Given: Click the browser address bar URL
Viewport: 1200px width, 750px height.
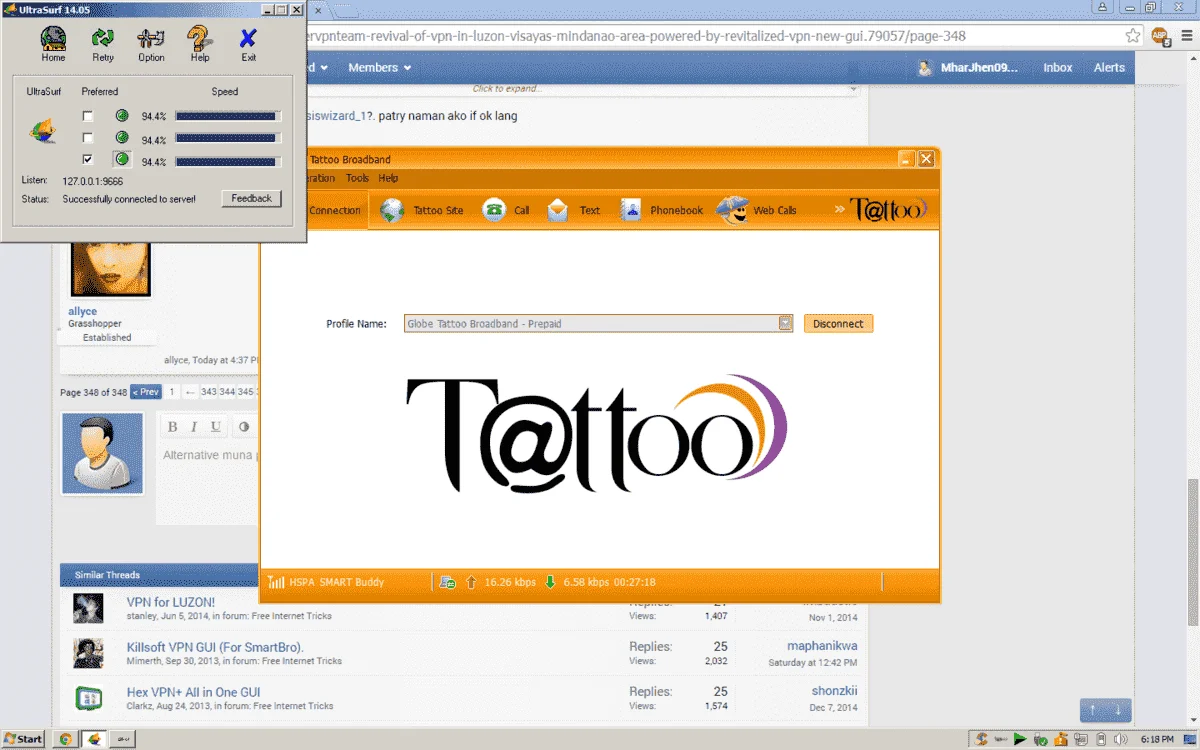Looking at the screenshot, I should pos(636,35).
